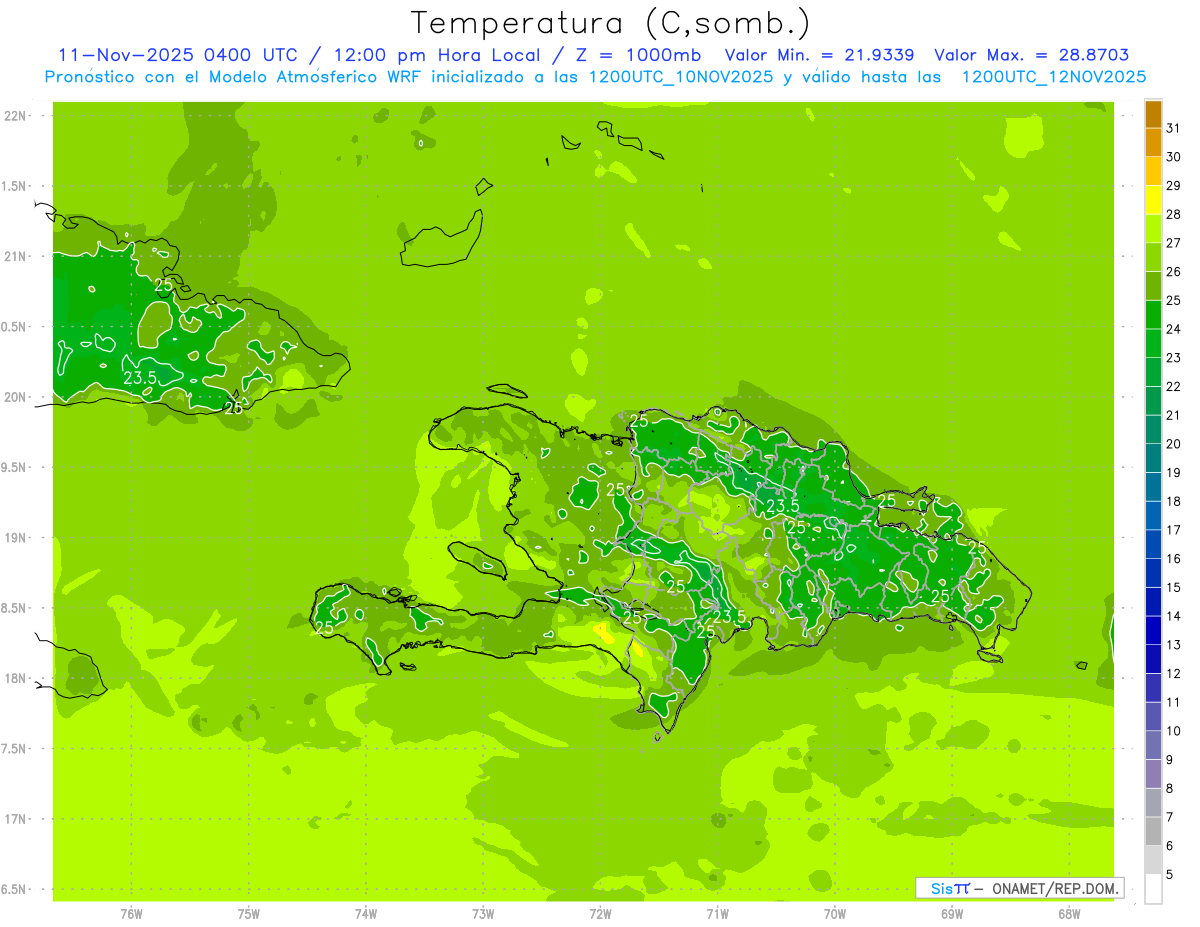Select the "Valor Min. = 21.9339" value

819,55
